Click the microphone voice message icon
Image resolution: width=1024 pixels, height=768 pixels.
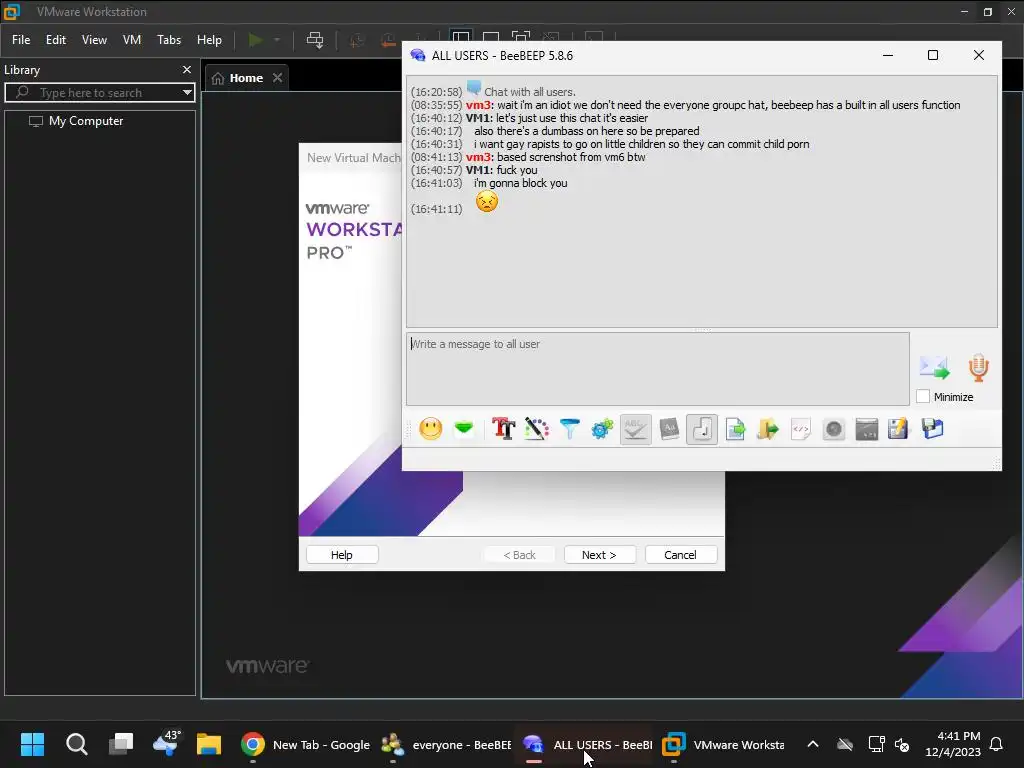(978, 368)
